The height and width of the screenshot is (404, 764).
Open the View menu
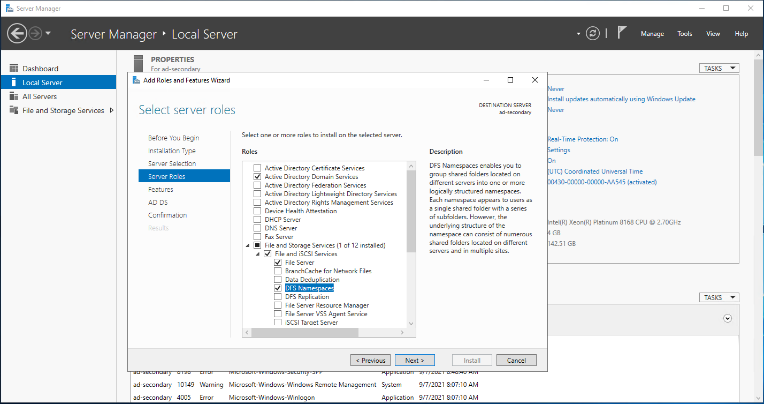pos(713,34)
